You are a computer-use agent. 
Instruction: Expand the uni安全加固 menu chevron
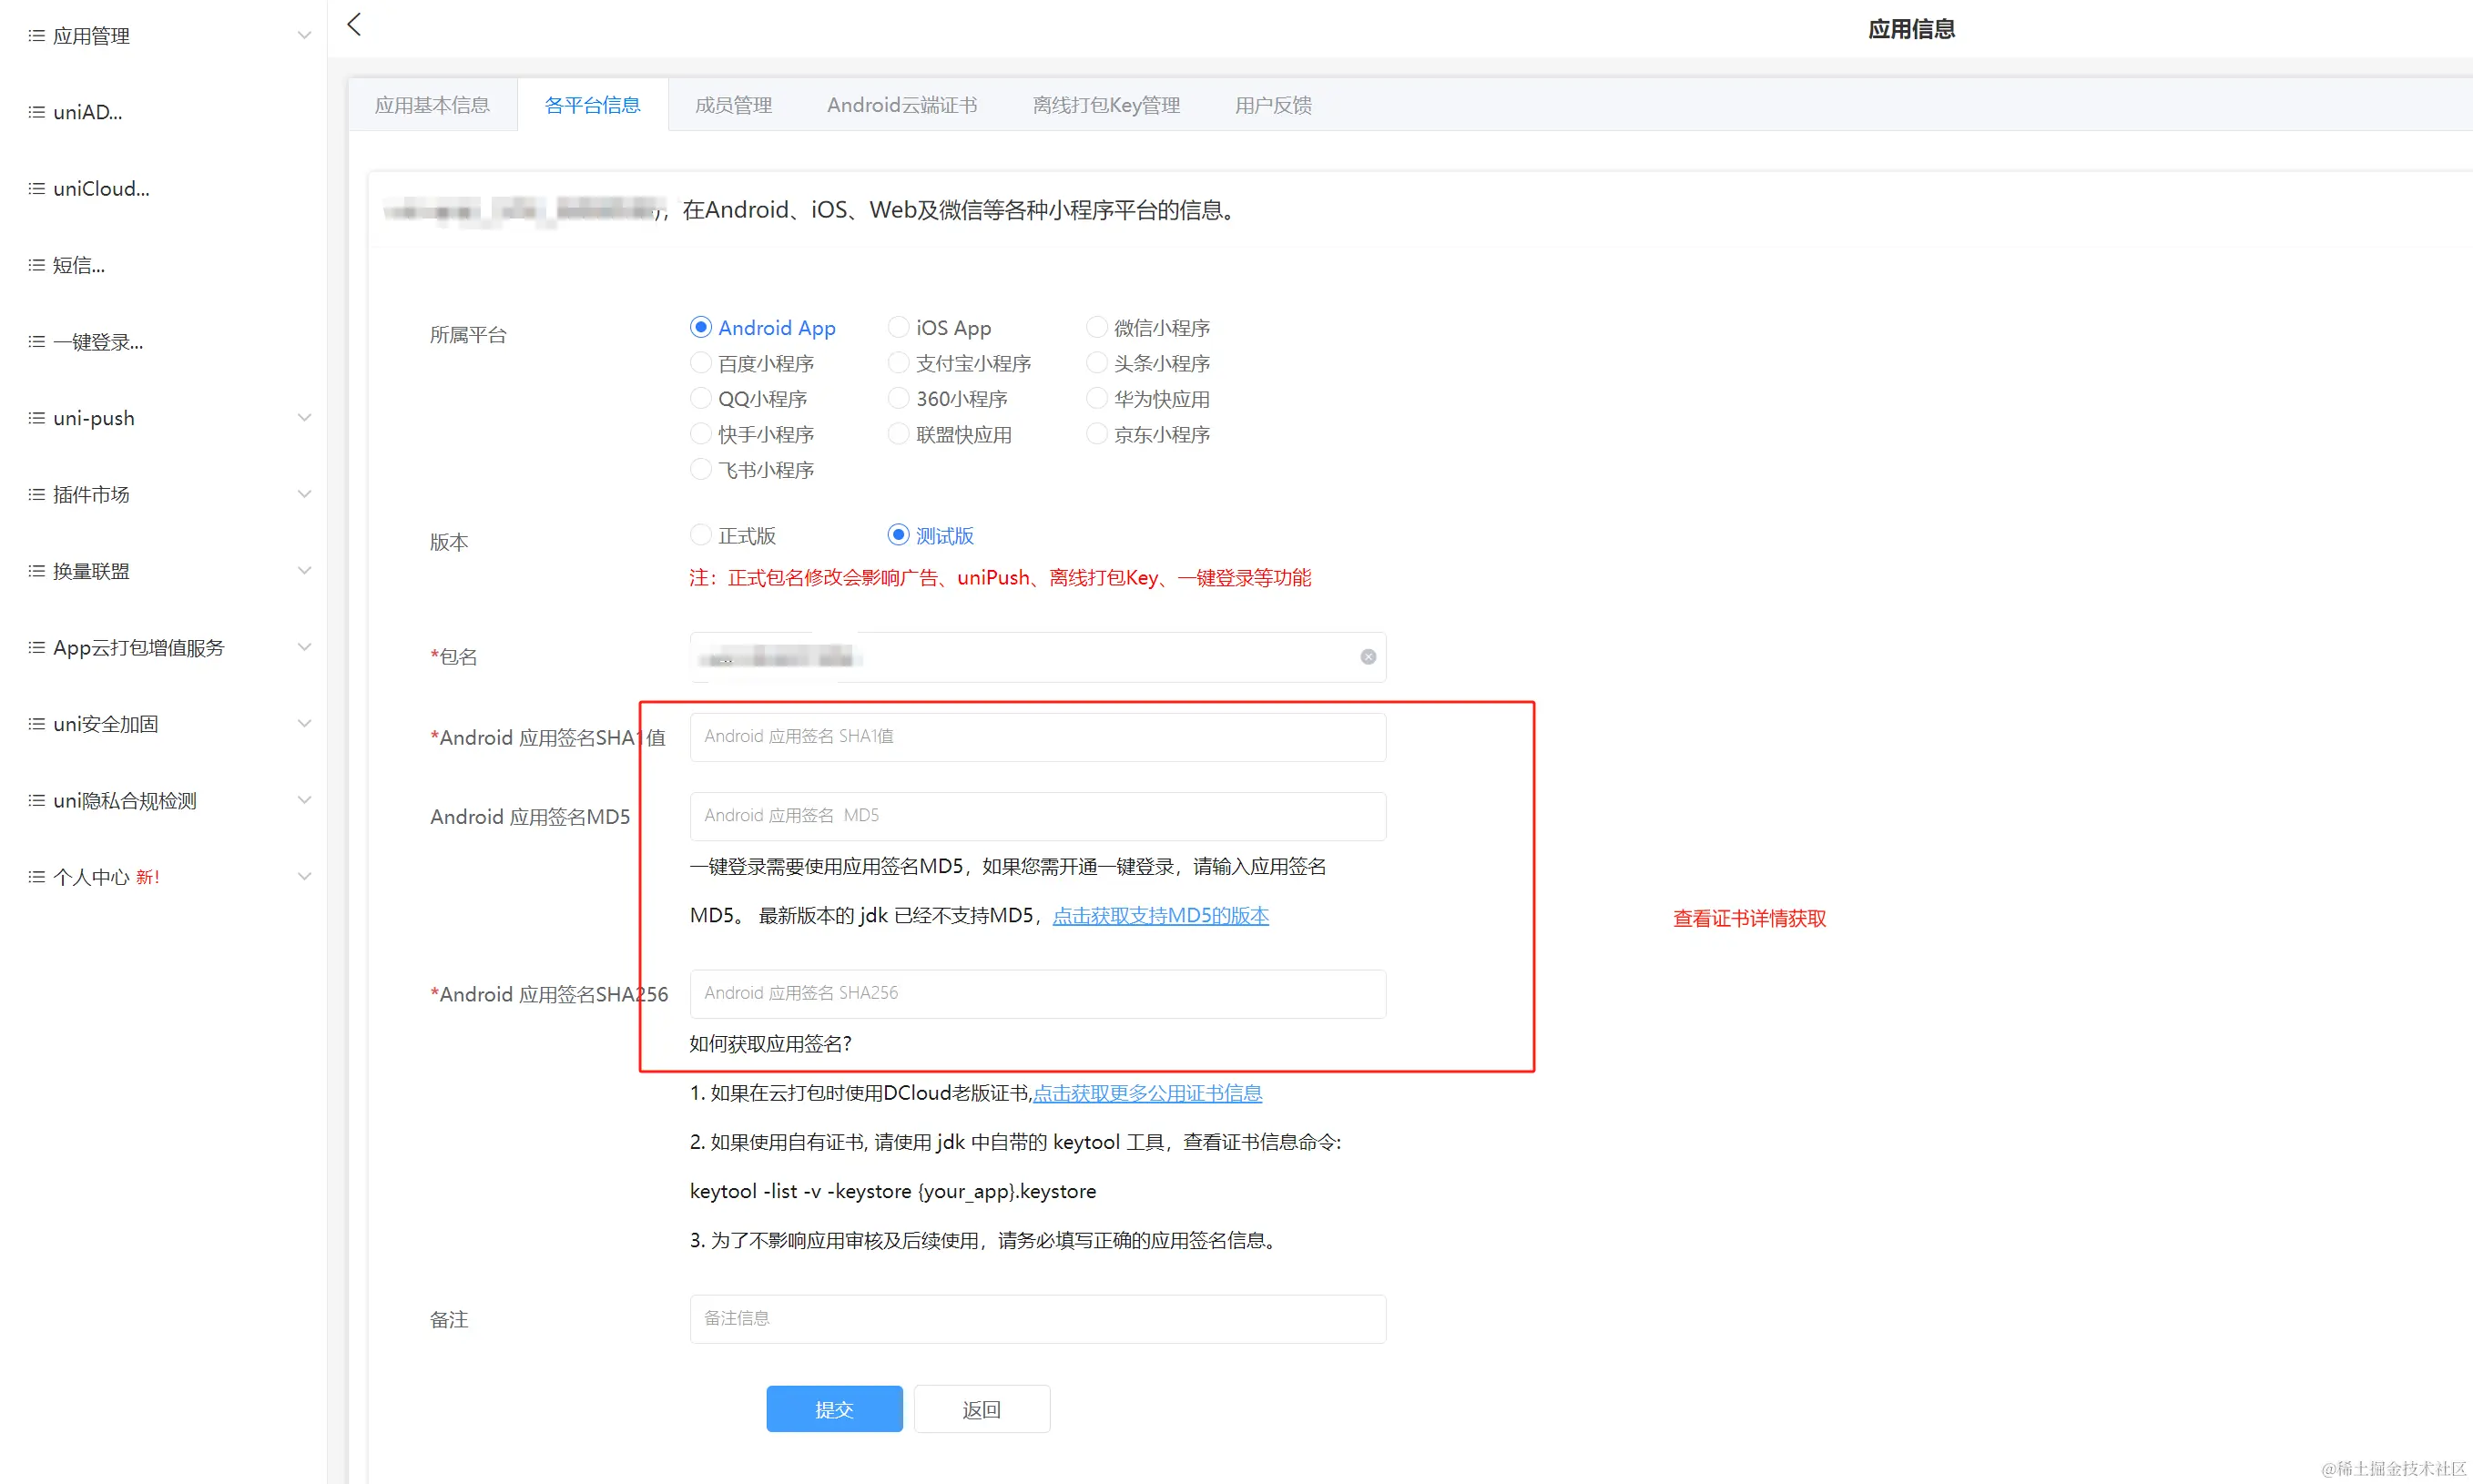(304, 724)
